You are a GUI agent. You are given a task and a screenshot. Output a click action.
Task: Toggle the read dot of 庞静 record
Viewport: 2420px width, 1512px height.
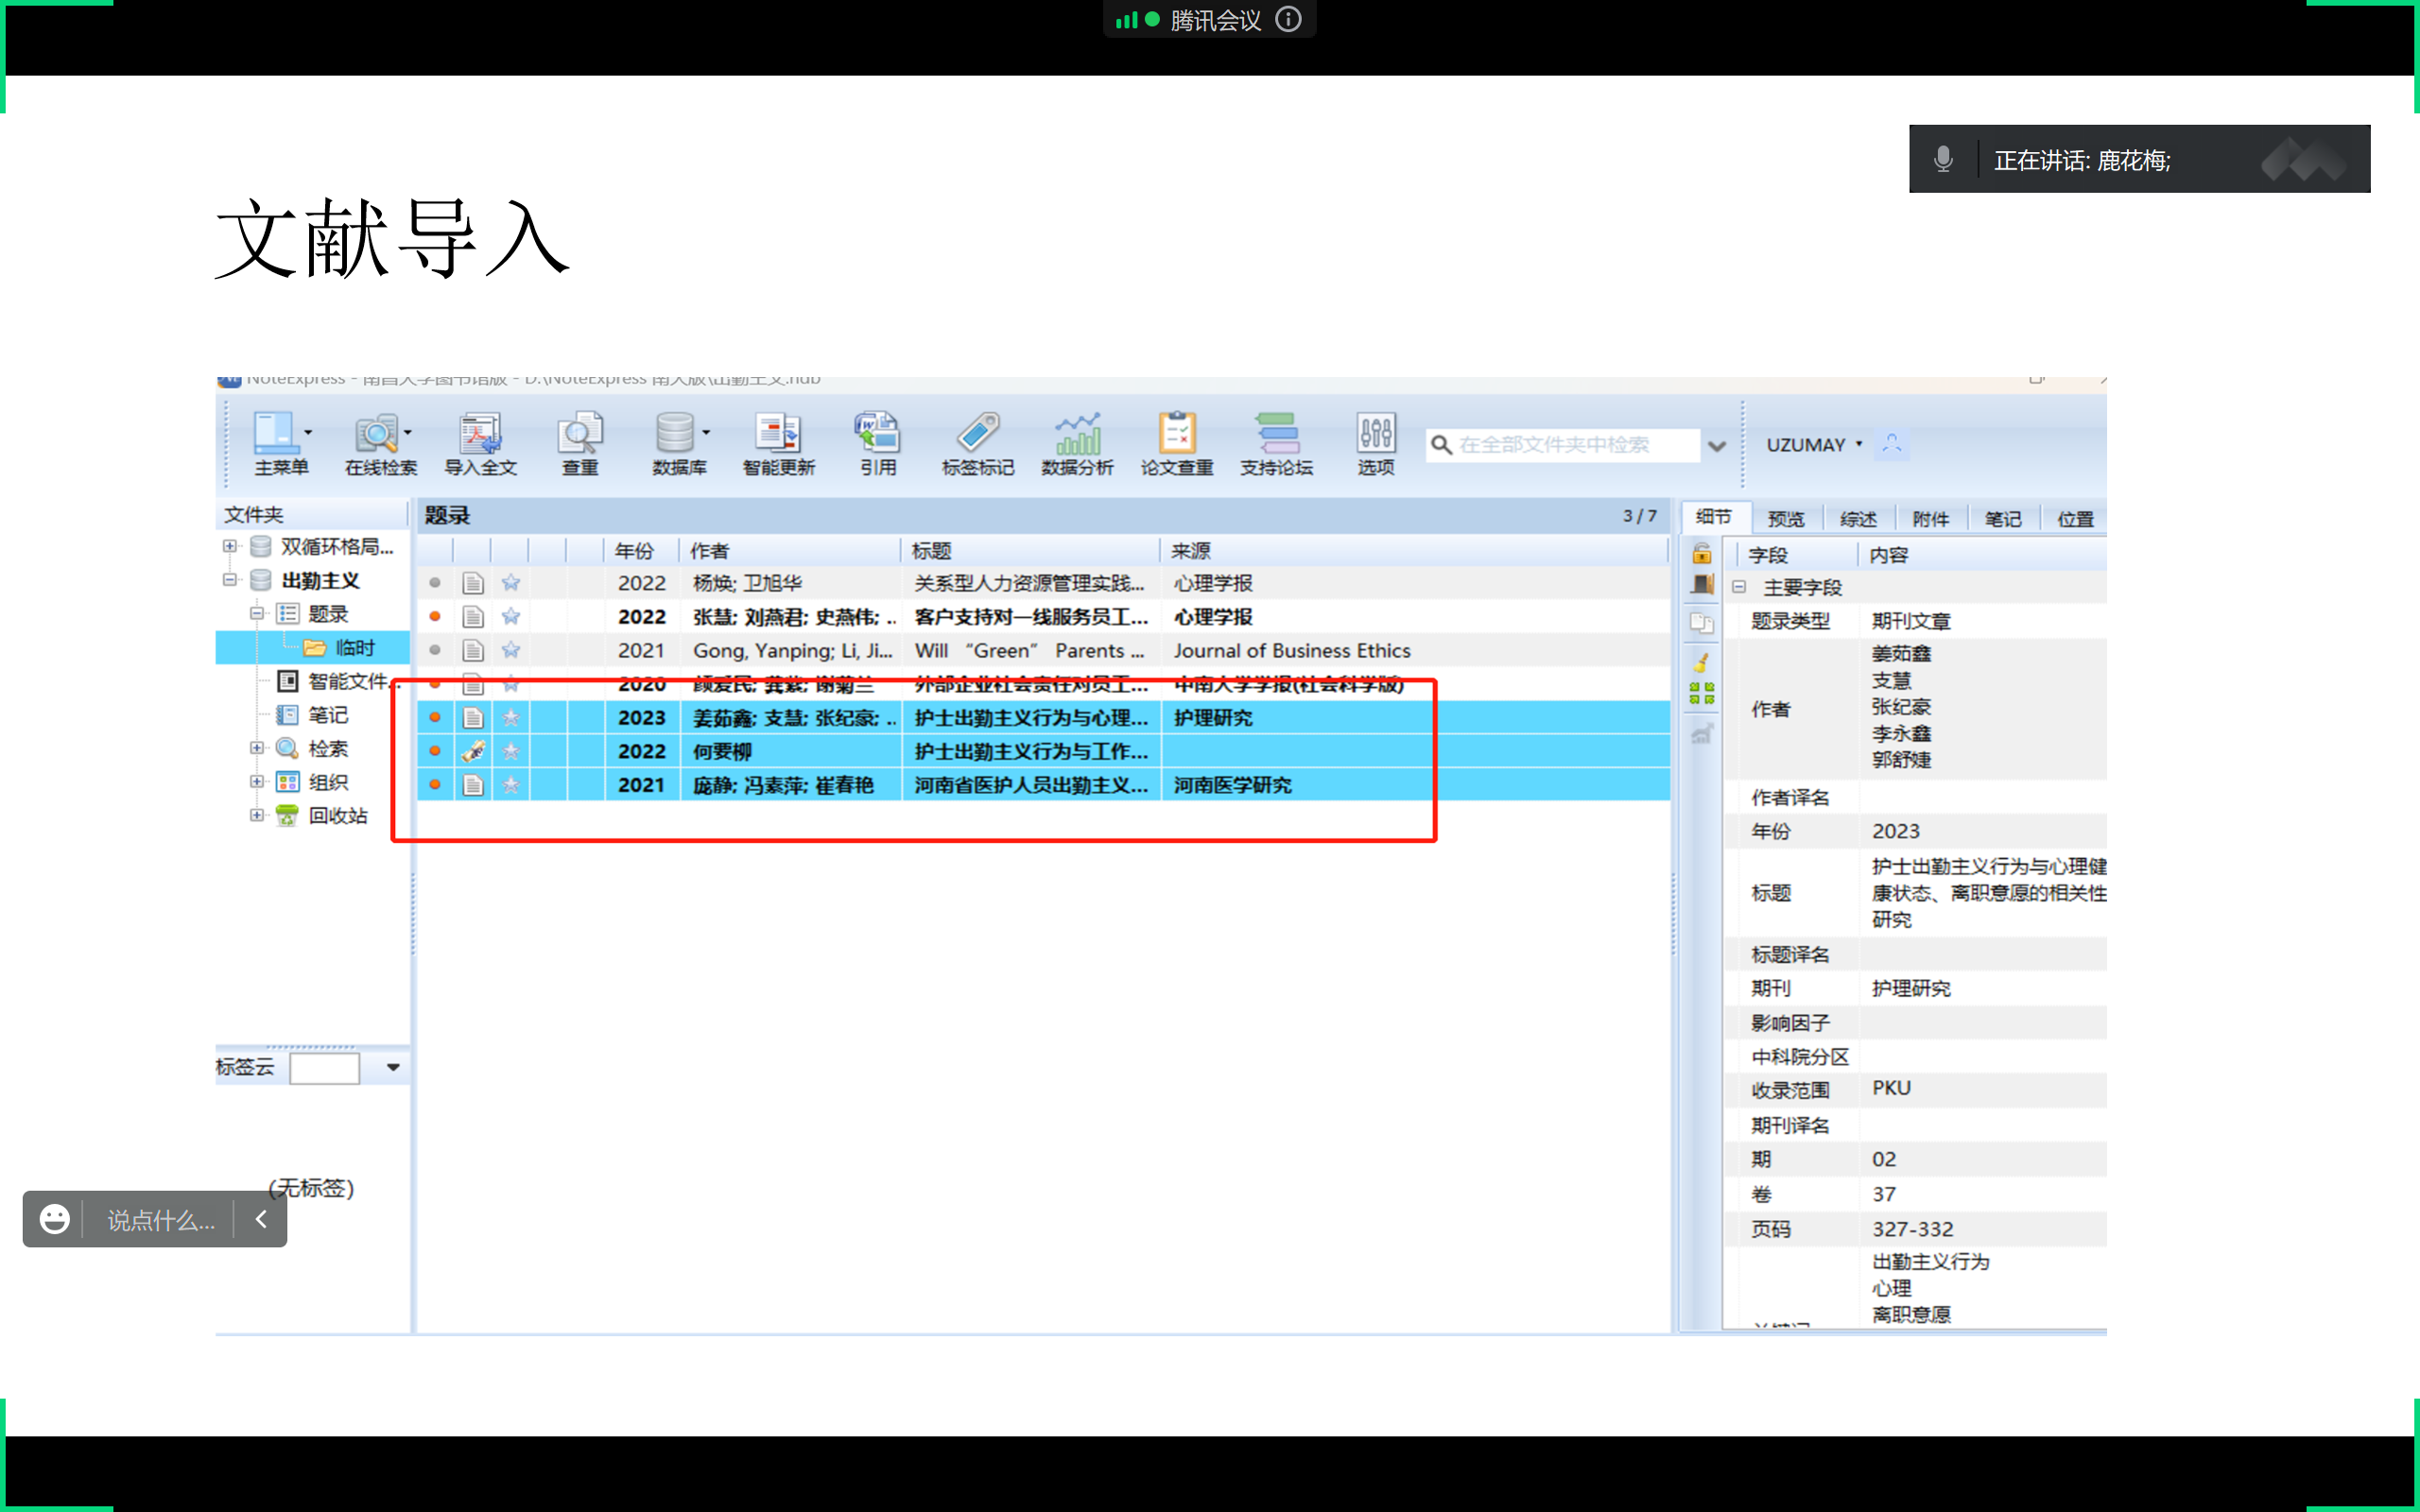click(x=435, y=785)
